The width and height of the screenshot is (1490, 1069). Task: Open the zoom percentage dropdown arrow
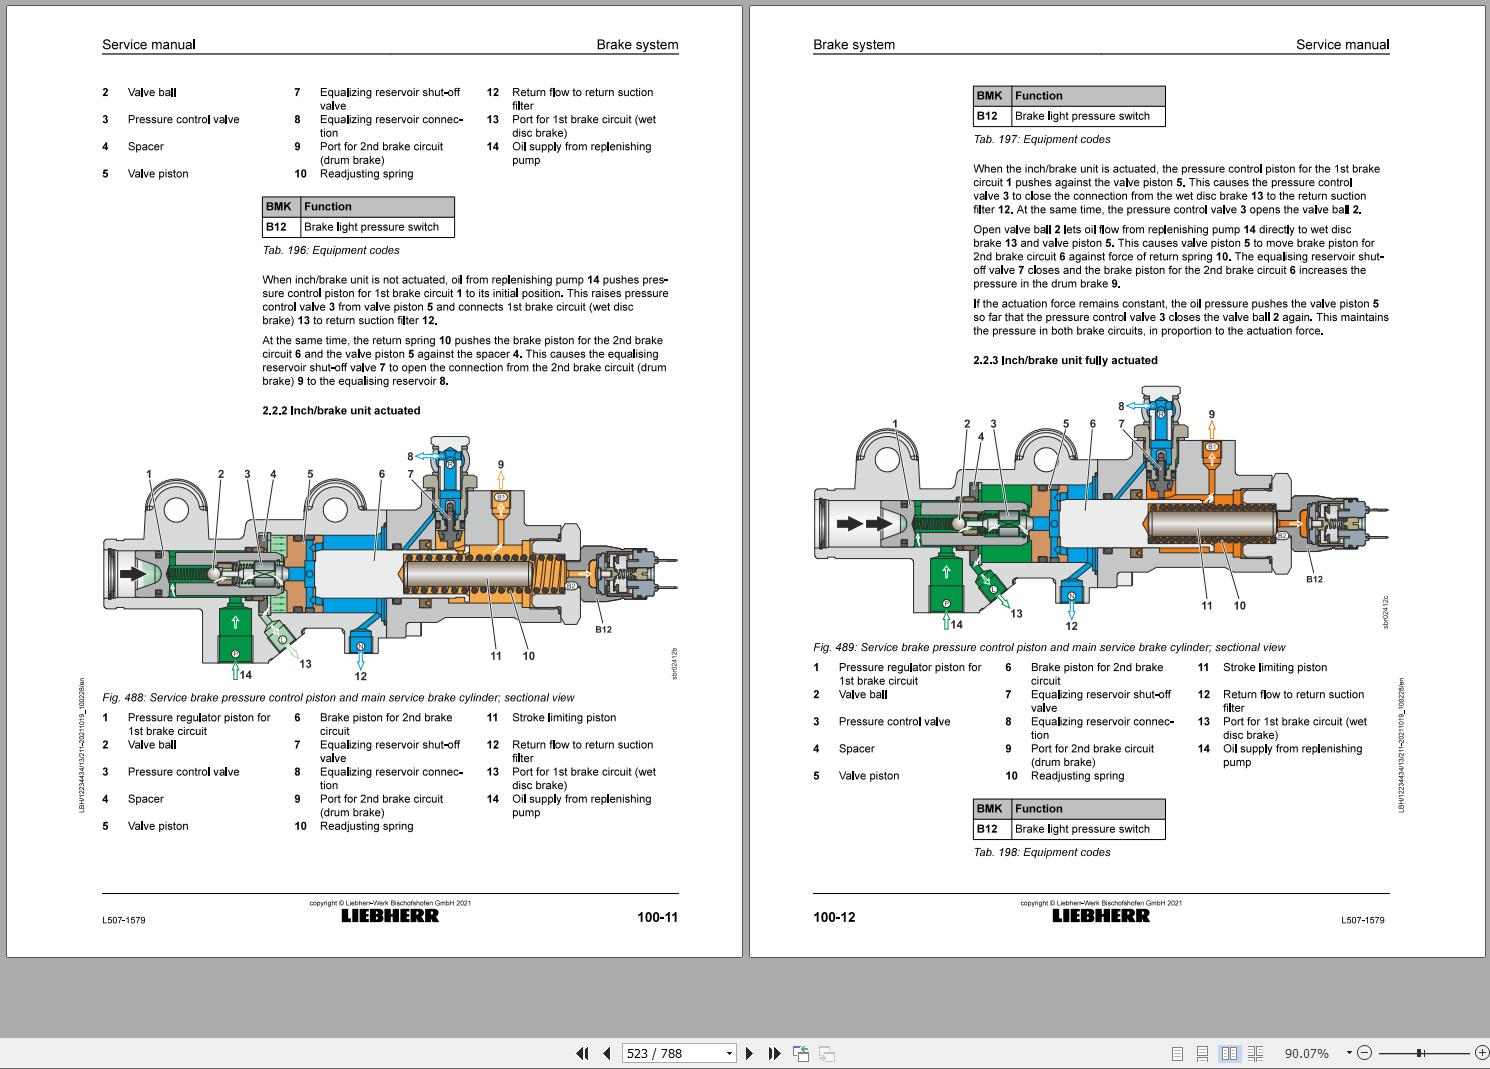(x=1348, y=1053)
